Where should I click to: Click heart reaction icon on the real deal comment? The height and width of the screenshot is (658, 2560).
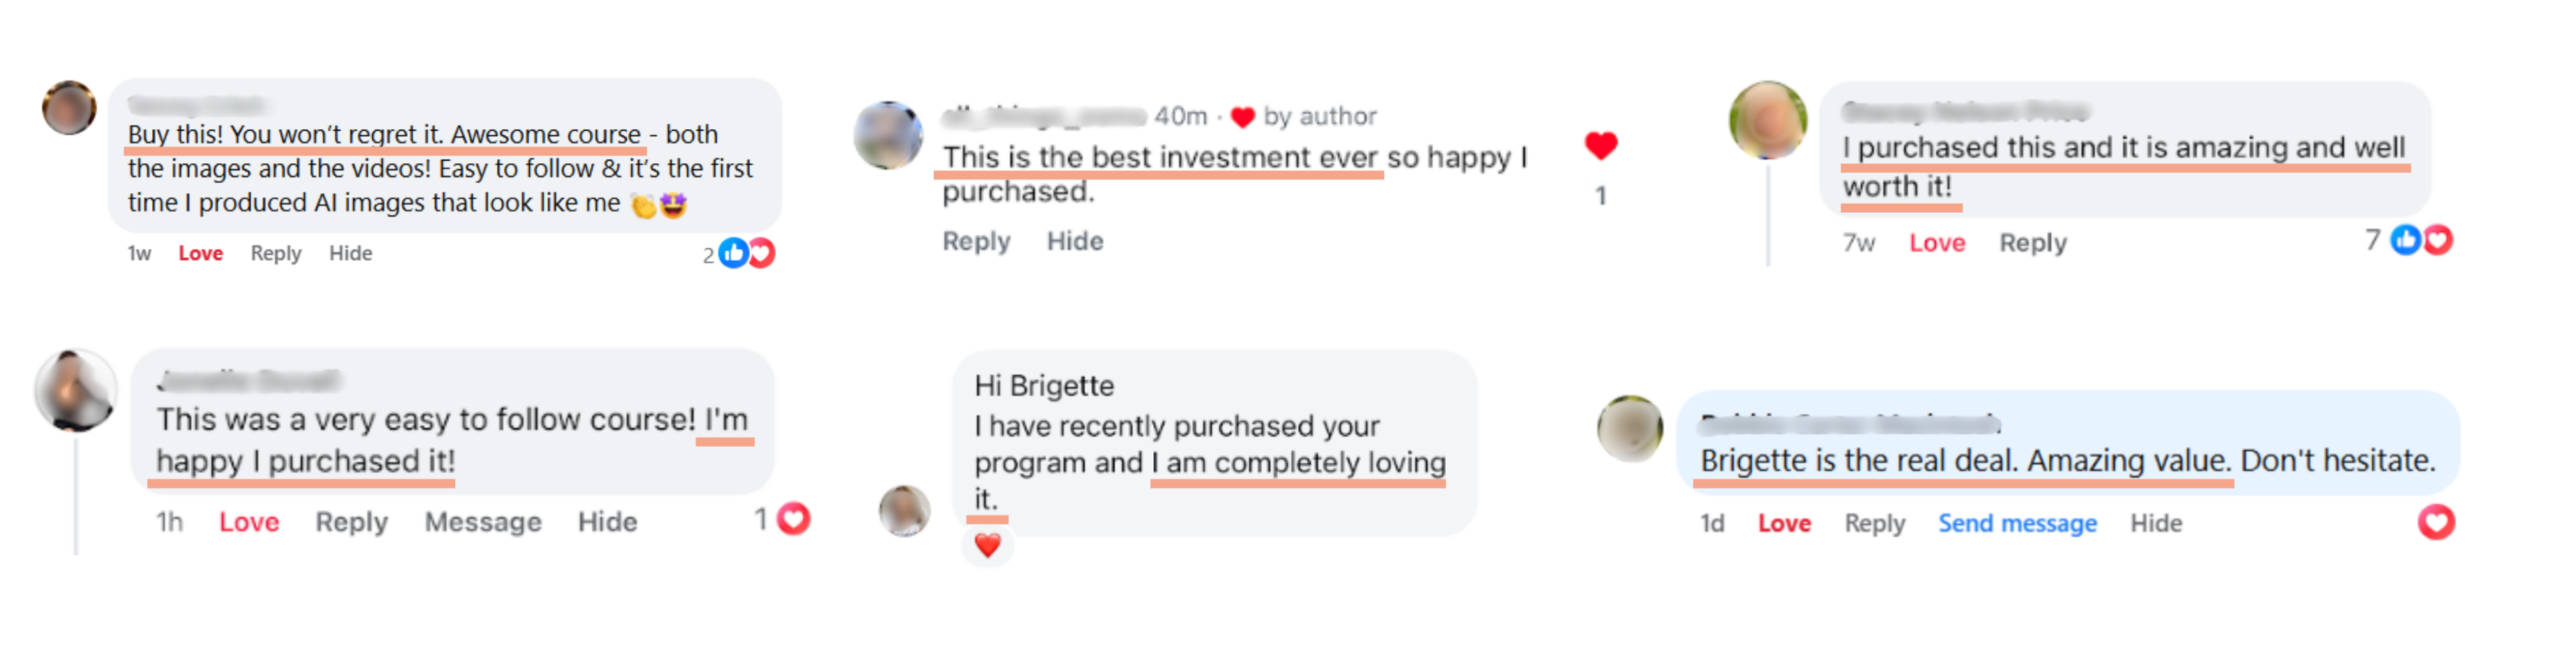[2435, 522]
